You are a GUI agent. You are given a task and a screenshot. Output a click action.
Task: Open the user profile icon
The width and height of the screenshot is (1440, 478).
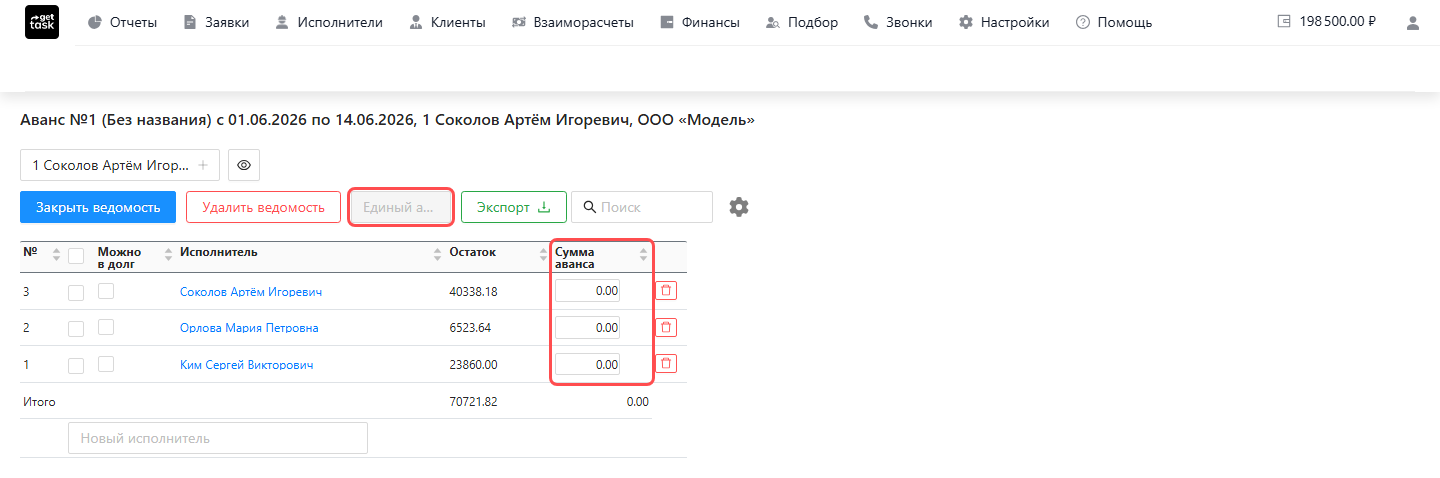click(1412, 22)
